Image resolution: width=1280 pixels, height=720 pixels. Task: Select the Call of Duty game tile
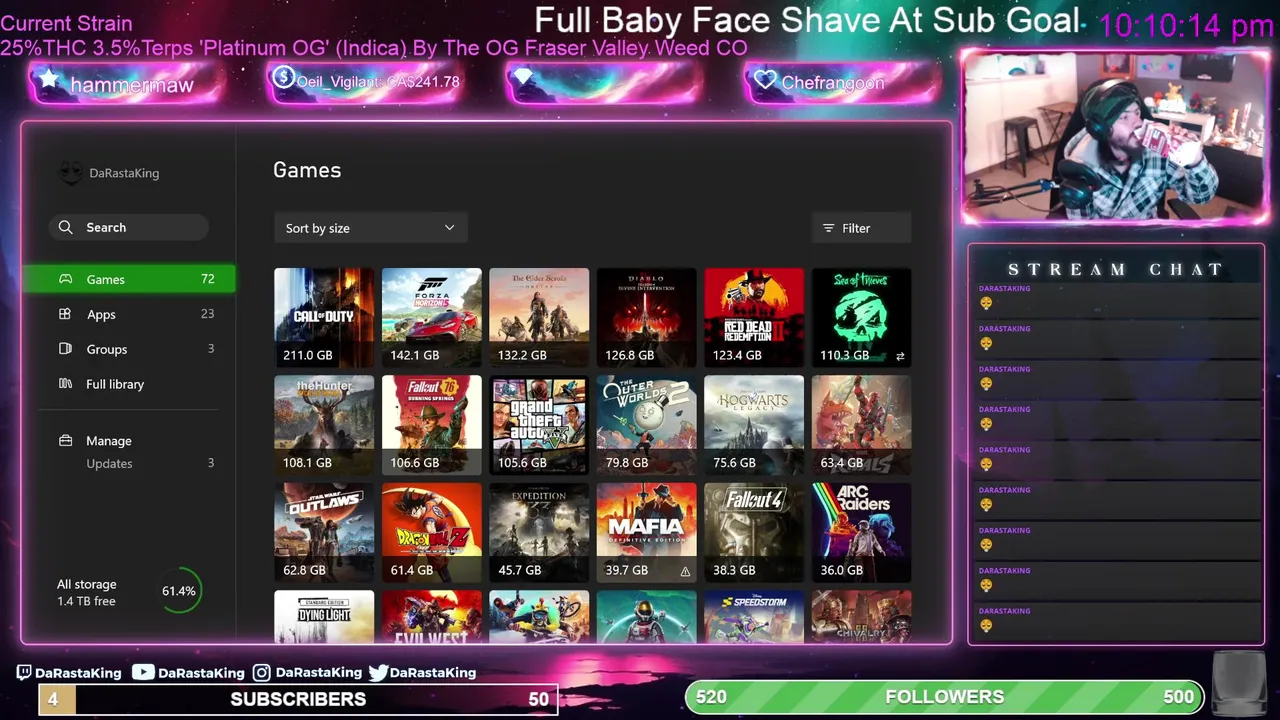(324, 317)
